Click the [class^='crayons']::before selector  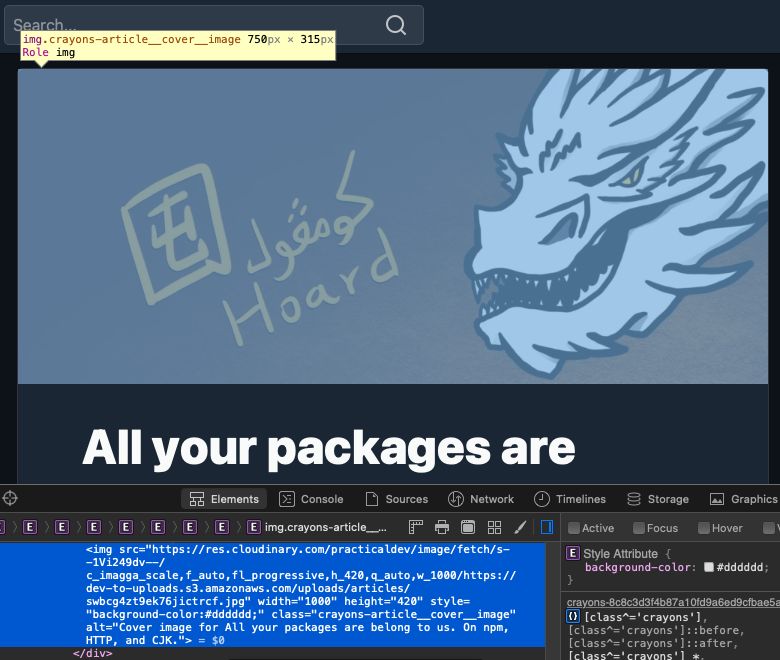tap(656, 630)
